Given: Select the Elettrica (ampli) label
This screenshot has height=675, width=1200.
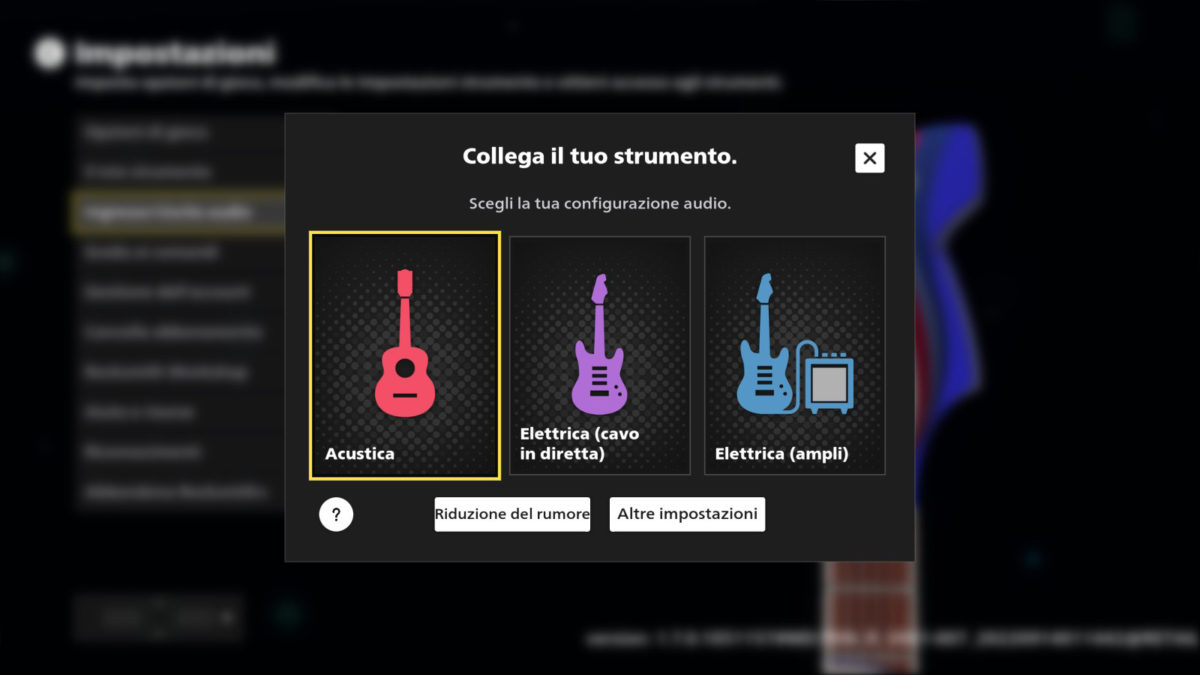Looking at the screenshot, I should pos(782,454).
